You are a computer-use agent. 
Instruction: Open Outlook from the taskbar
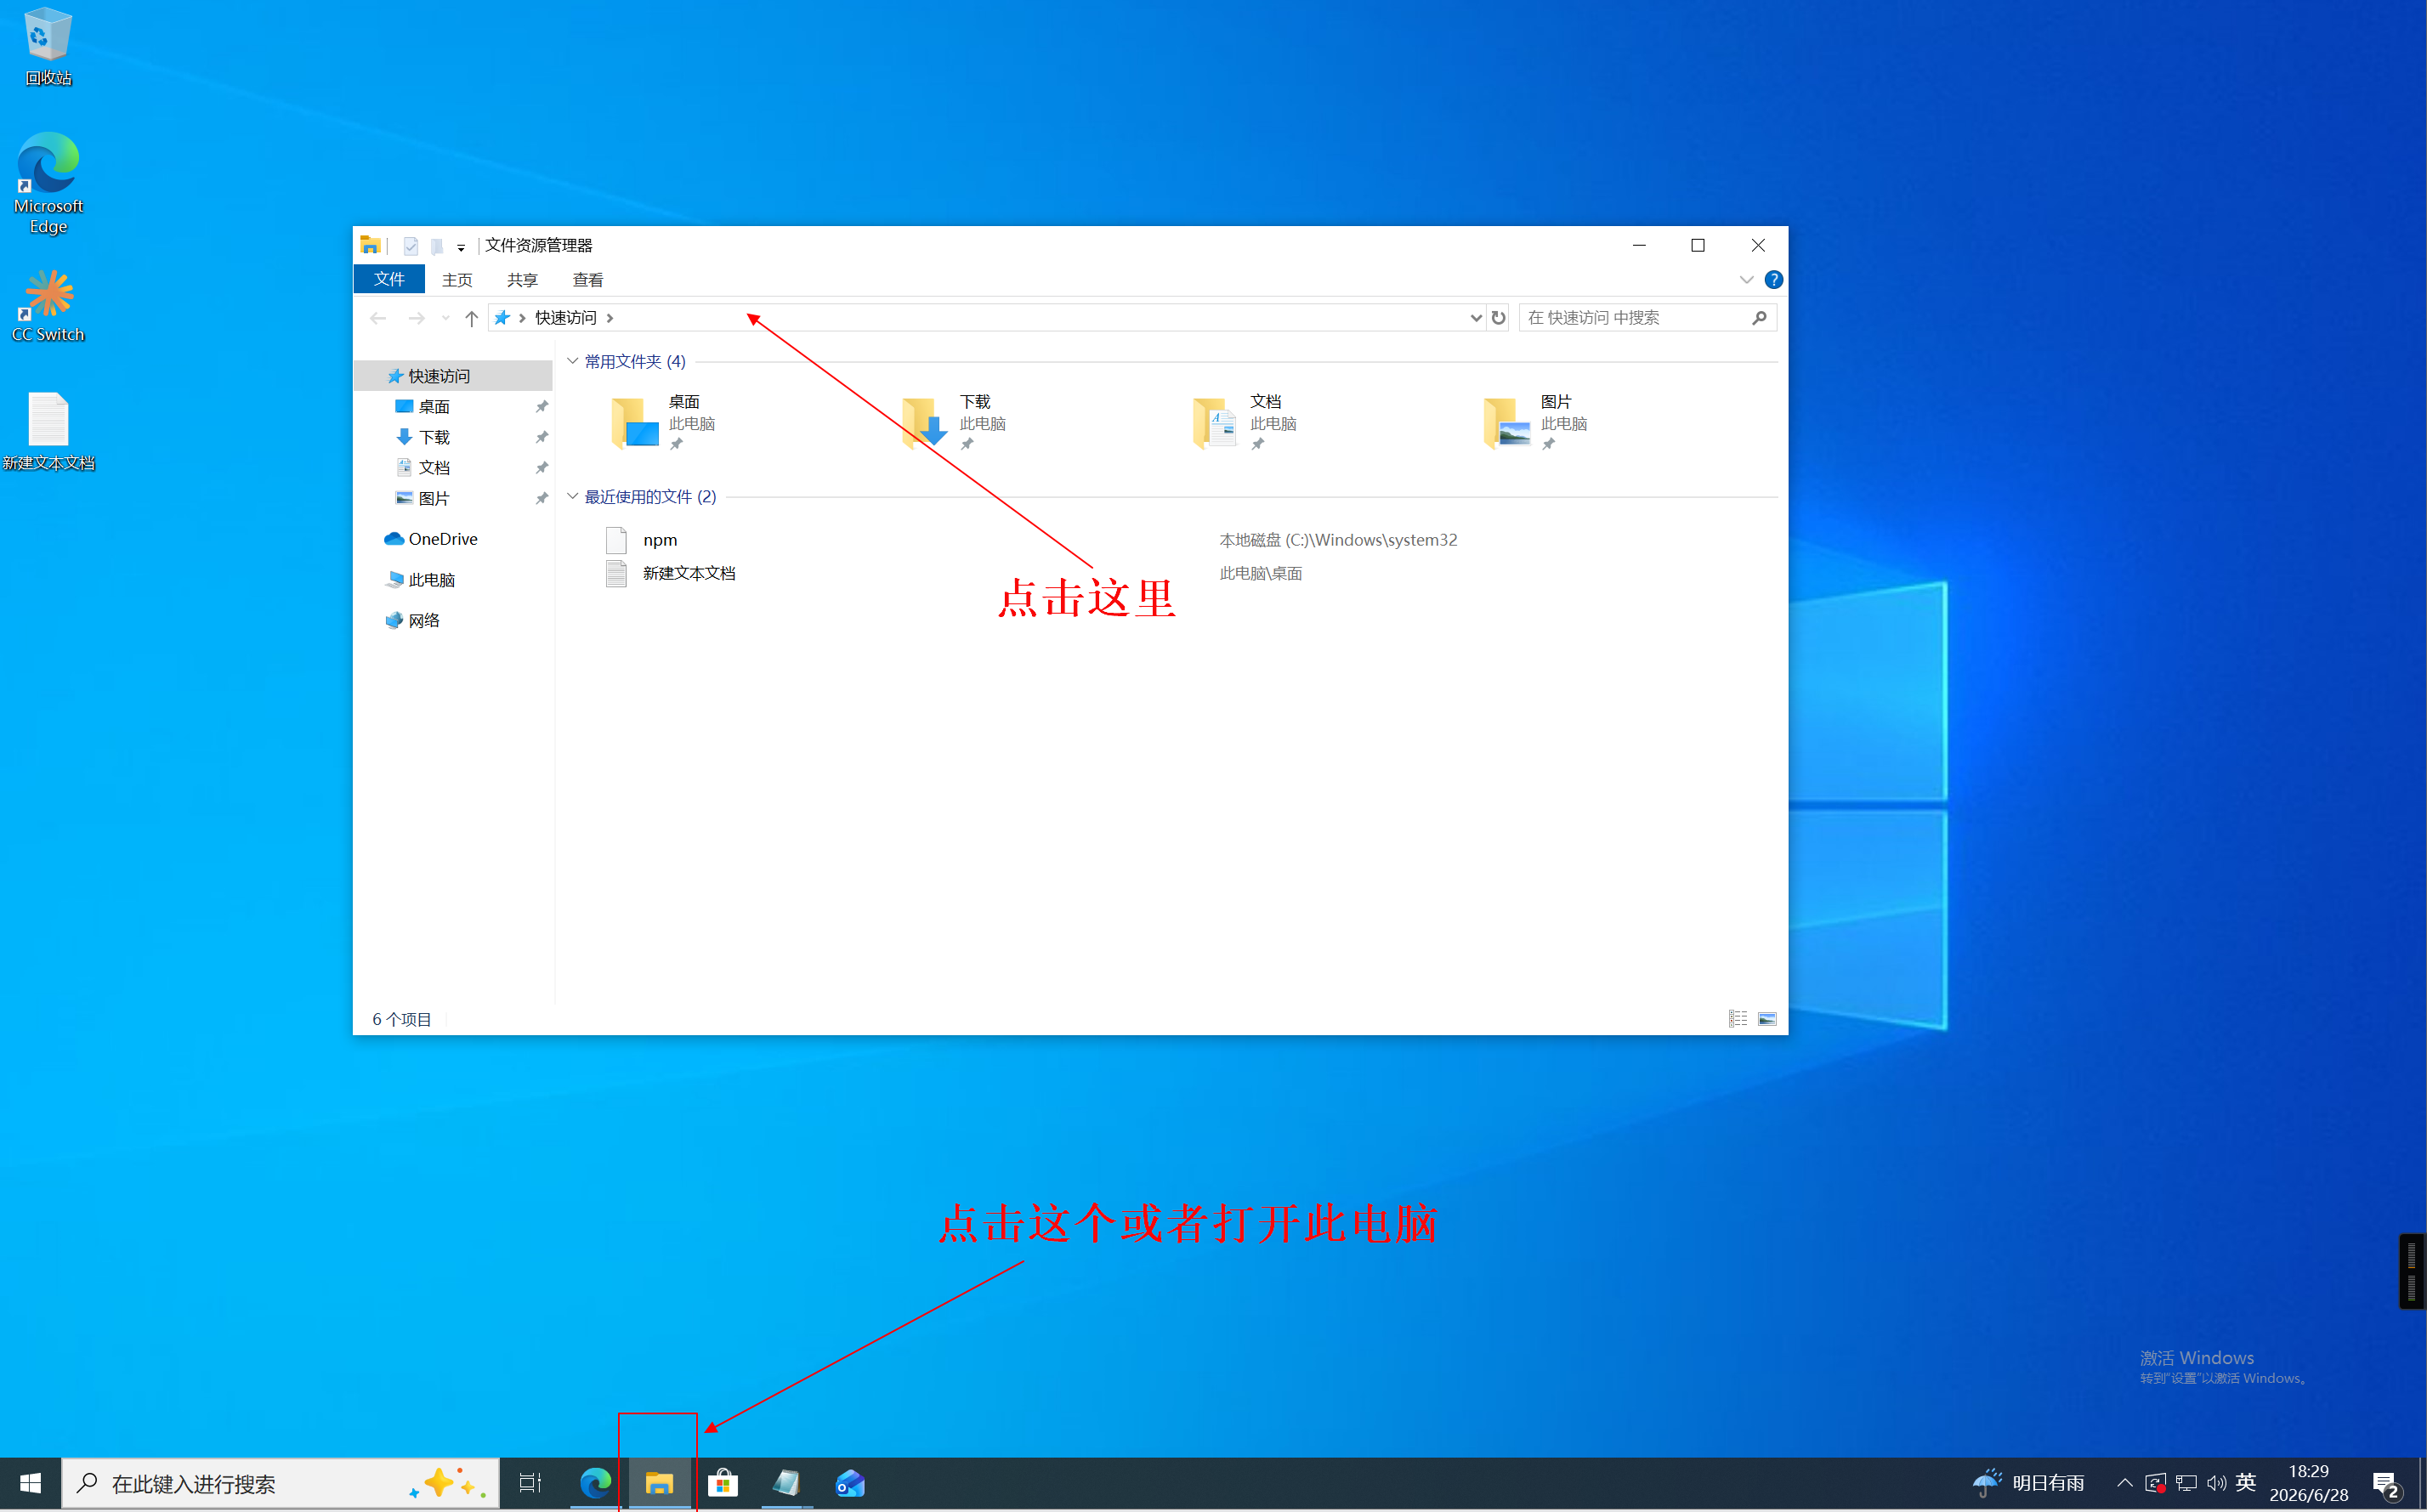coord(851,1484)
